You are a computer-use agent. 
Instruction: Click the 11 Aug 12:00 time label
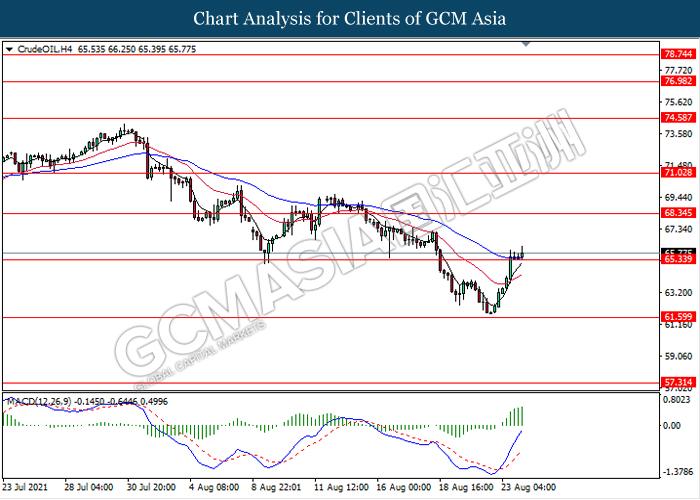[x=341, y=487]
